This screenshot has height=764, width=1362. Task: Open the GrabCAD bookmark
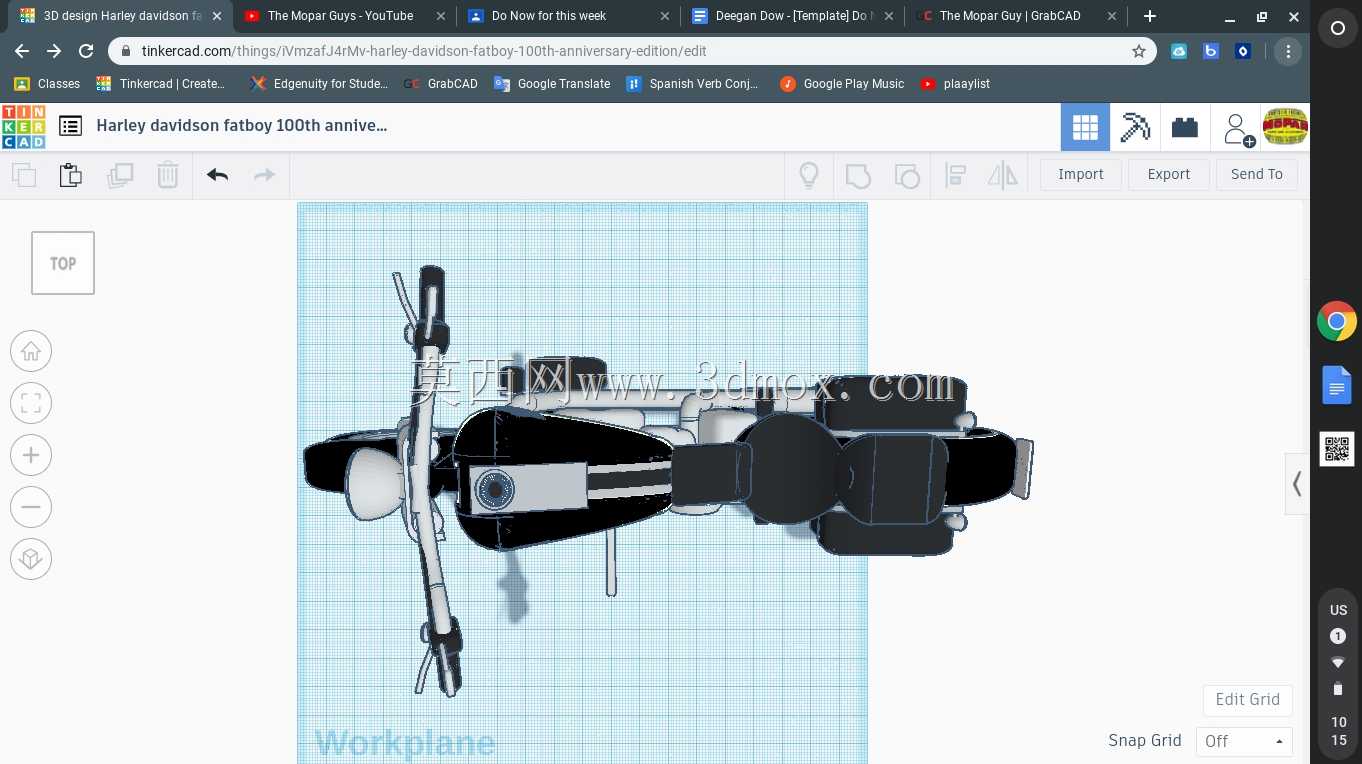coord(441,84)
